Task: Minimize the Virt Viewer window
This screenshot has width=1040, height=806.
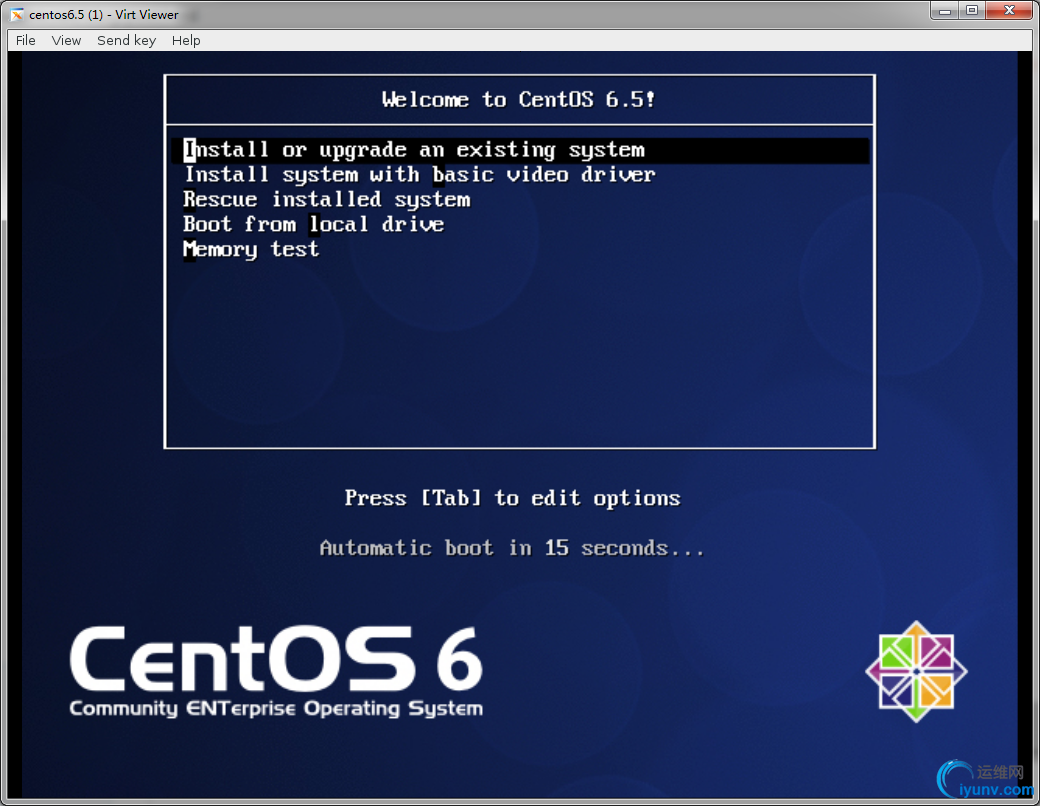Action: 945,11
